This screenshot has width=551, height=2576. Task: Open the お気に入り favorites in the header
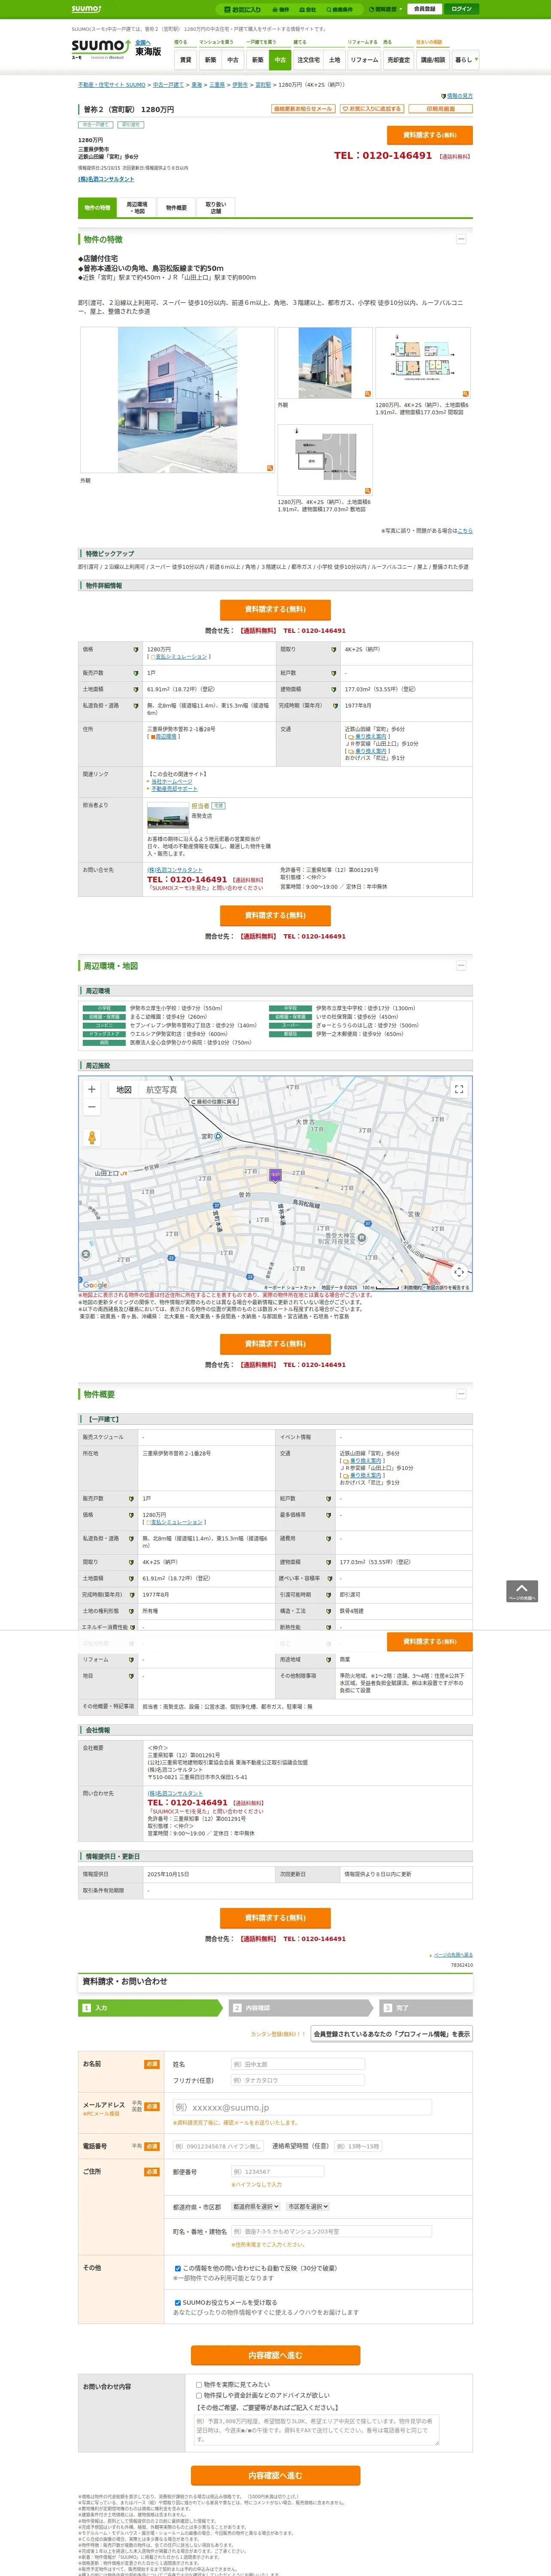pyautogui.click(x=242, y=9)
